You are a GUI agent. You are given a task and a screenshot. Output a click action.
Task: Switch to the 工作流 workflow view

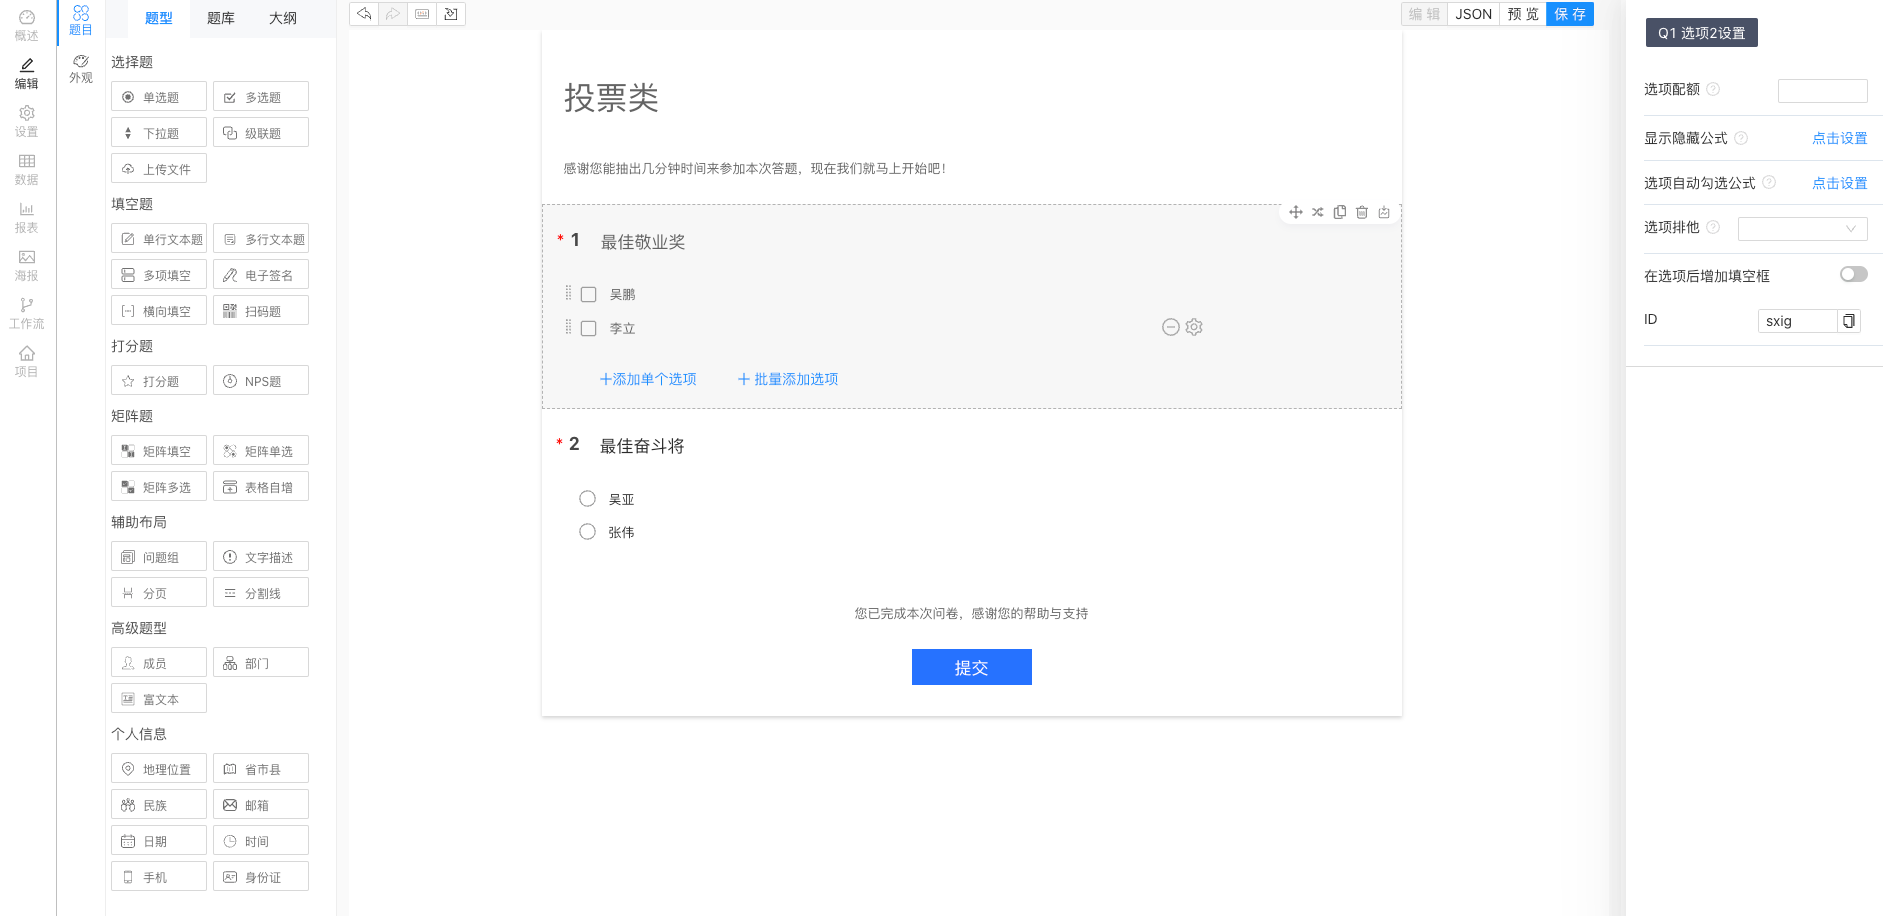point(26,313)
